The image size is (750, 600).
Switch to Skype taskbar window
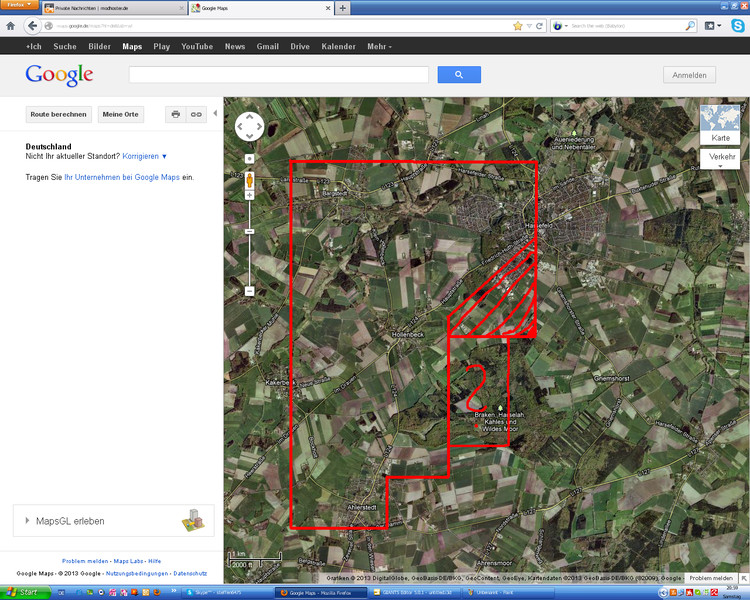pos(226,592)
